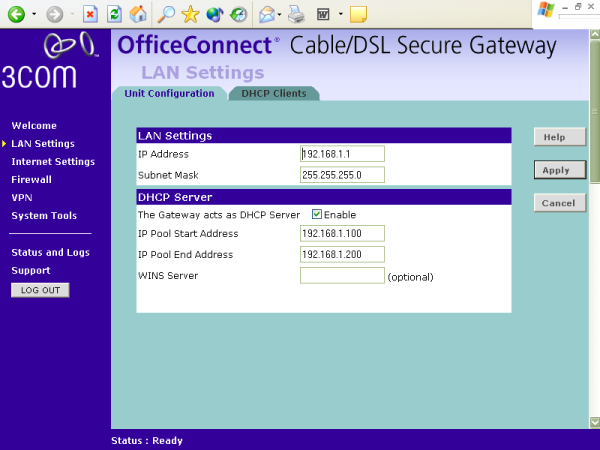Screen dimensions: 600x450
Task: Click the page scrollbar up arrow
Action: [x=595, y=34]
